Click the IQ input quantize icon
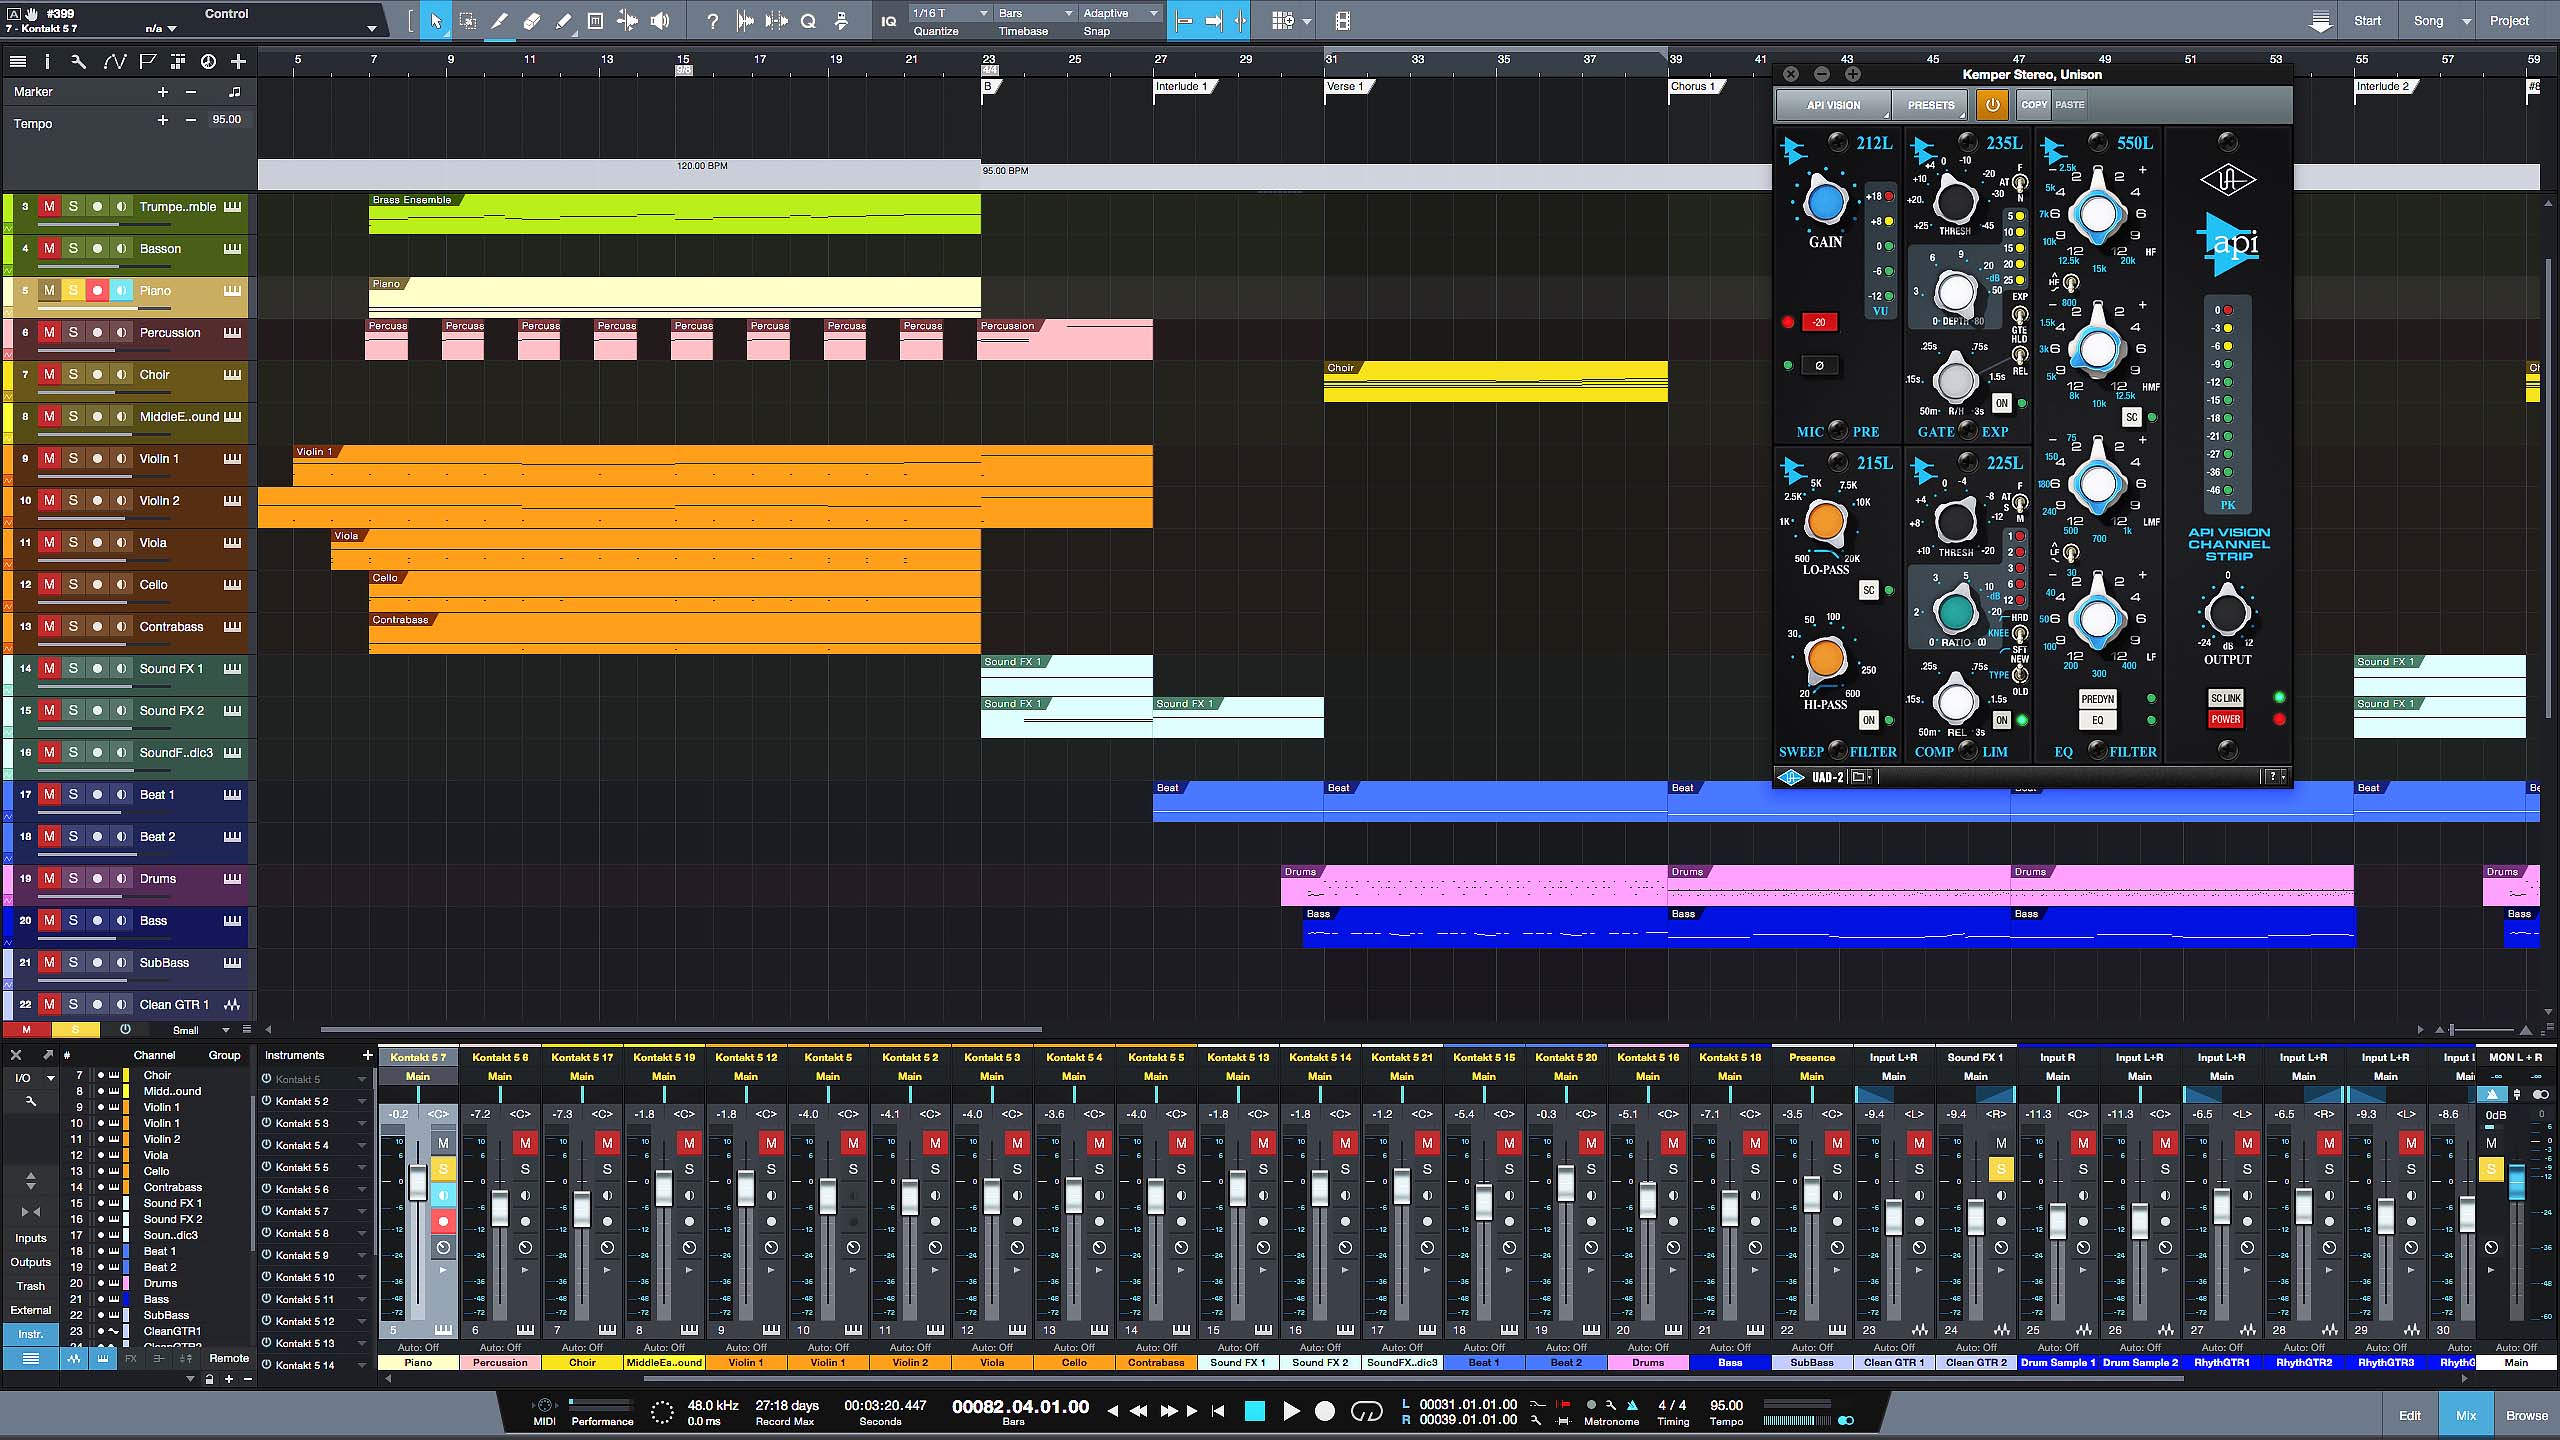2560x1440 pixels. tap(888, 21)
